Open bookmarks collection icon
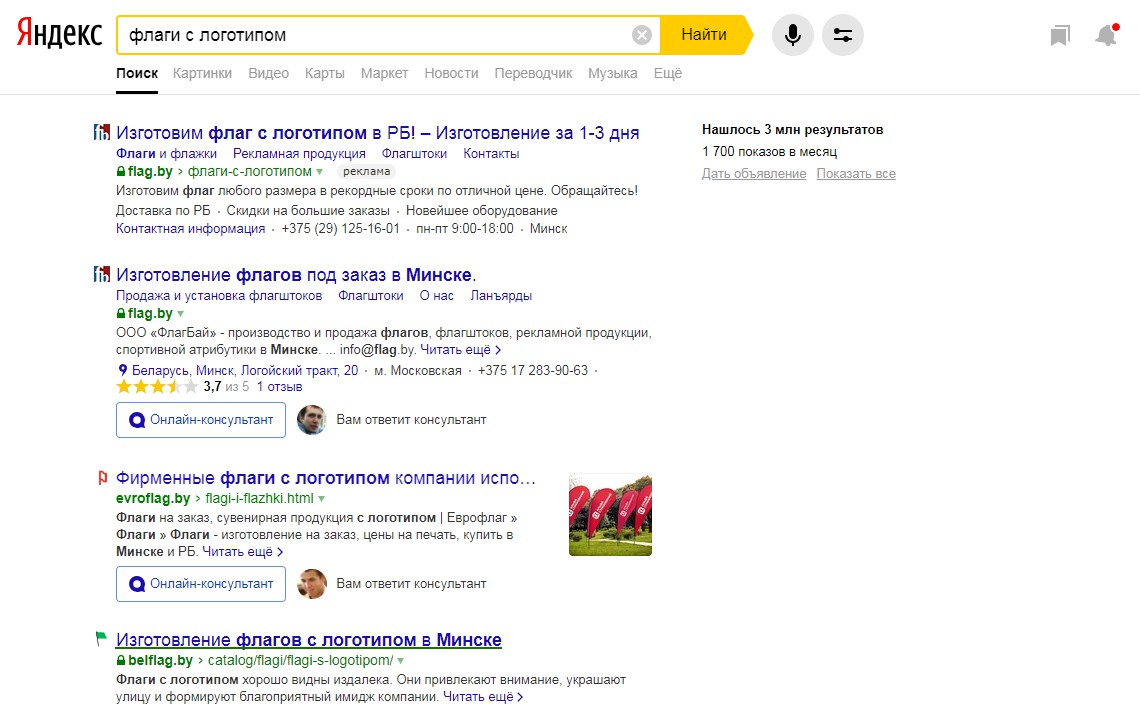 (1060, 35)
